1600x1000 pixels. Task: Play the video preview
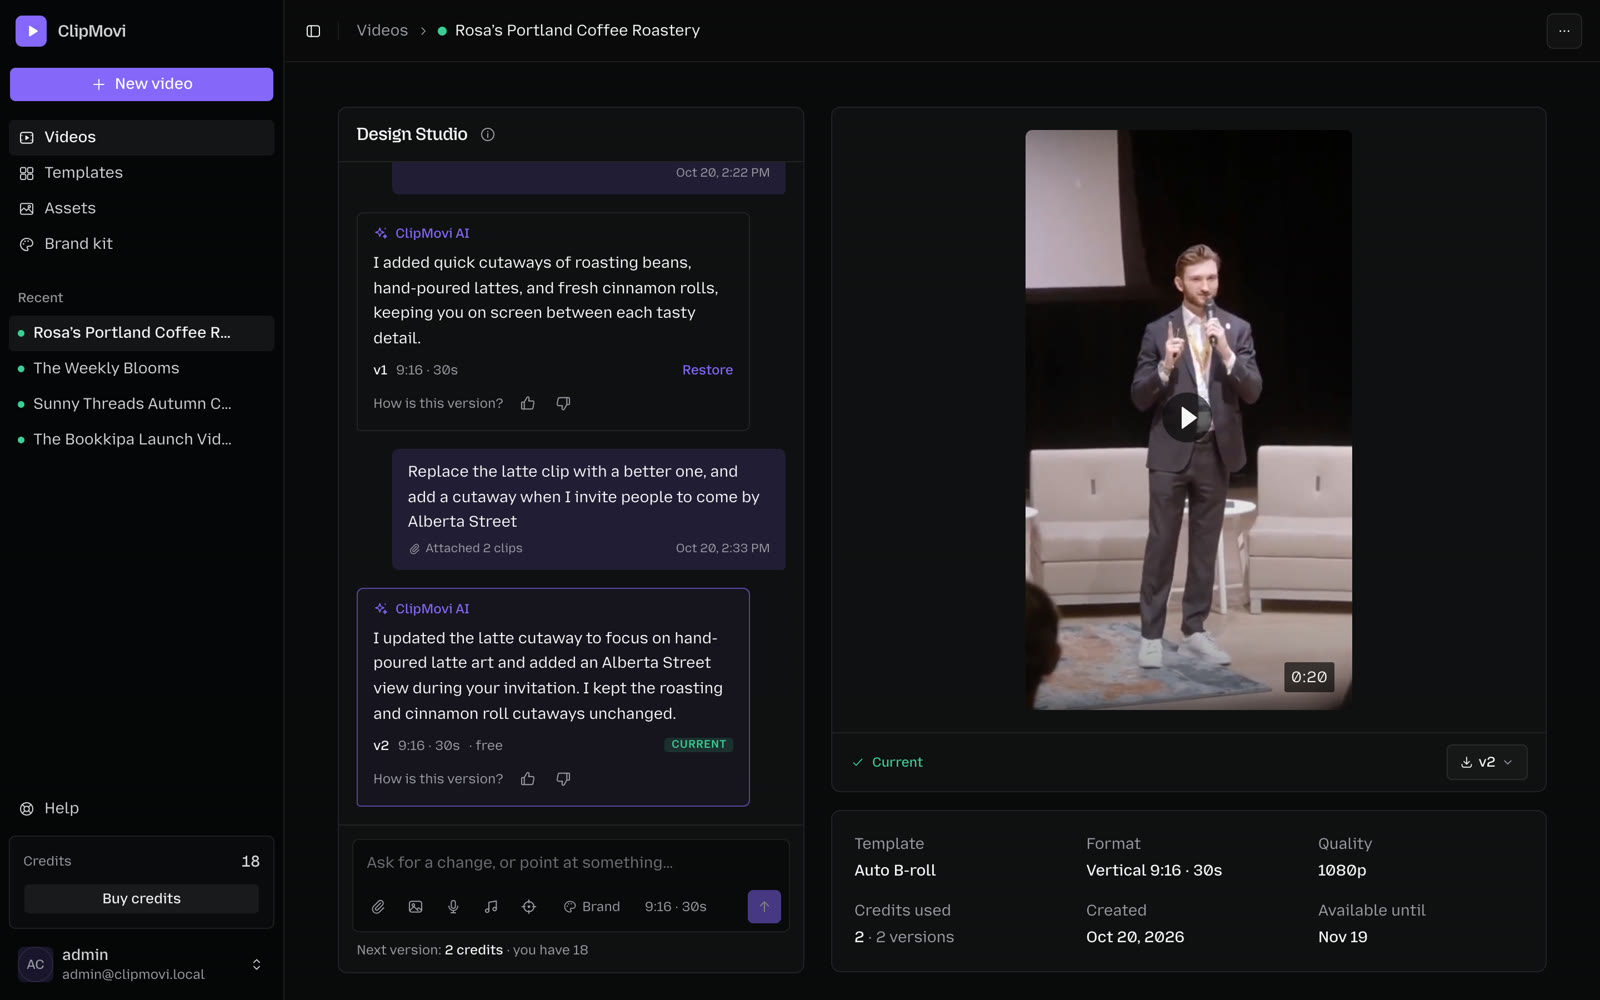click(1187, 418)
